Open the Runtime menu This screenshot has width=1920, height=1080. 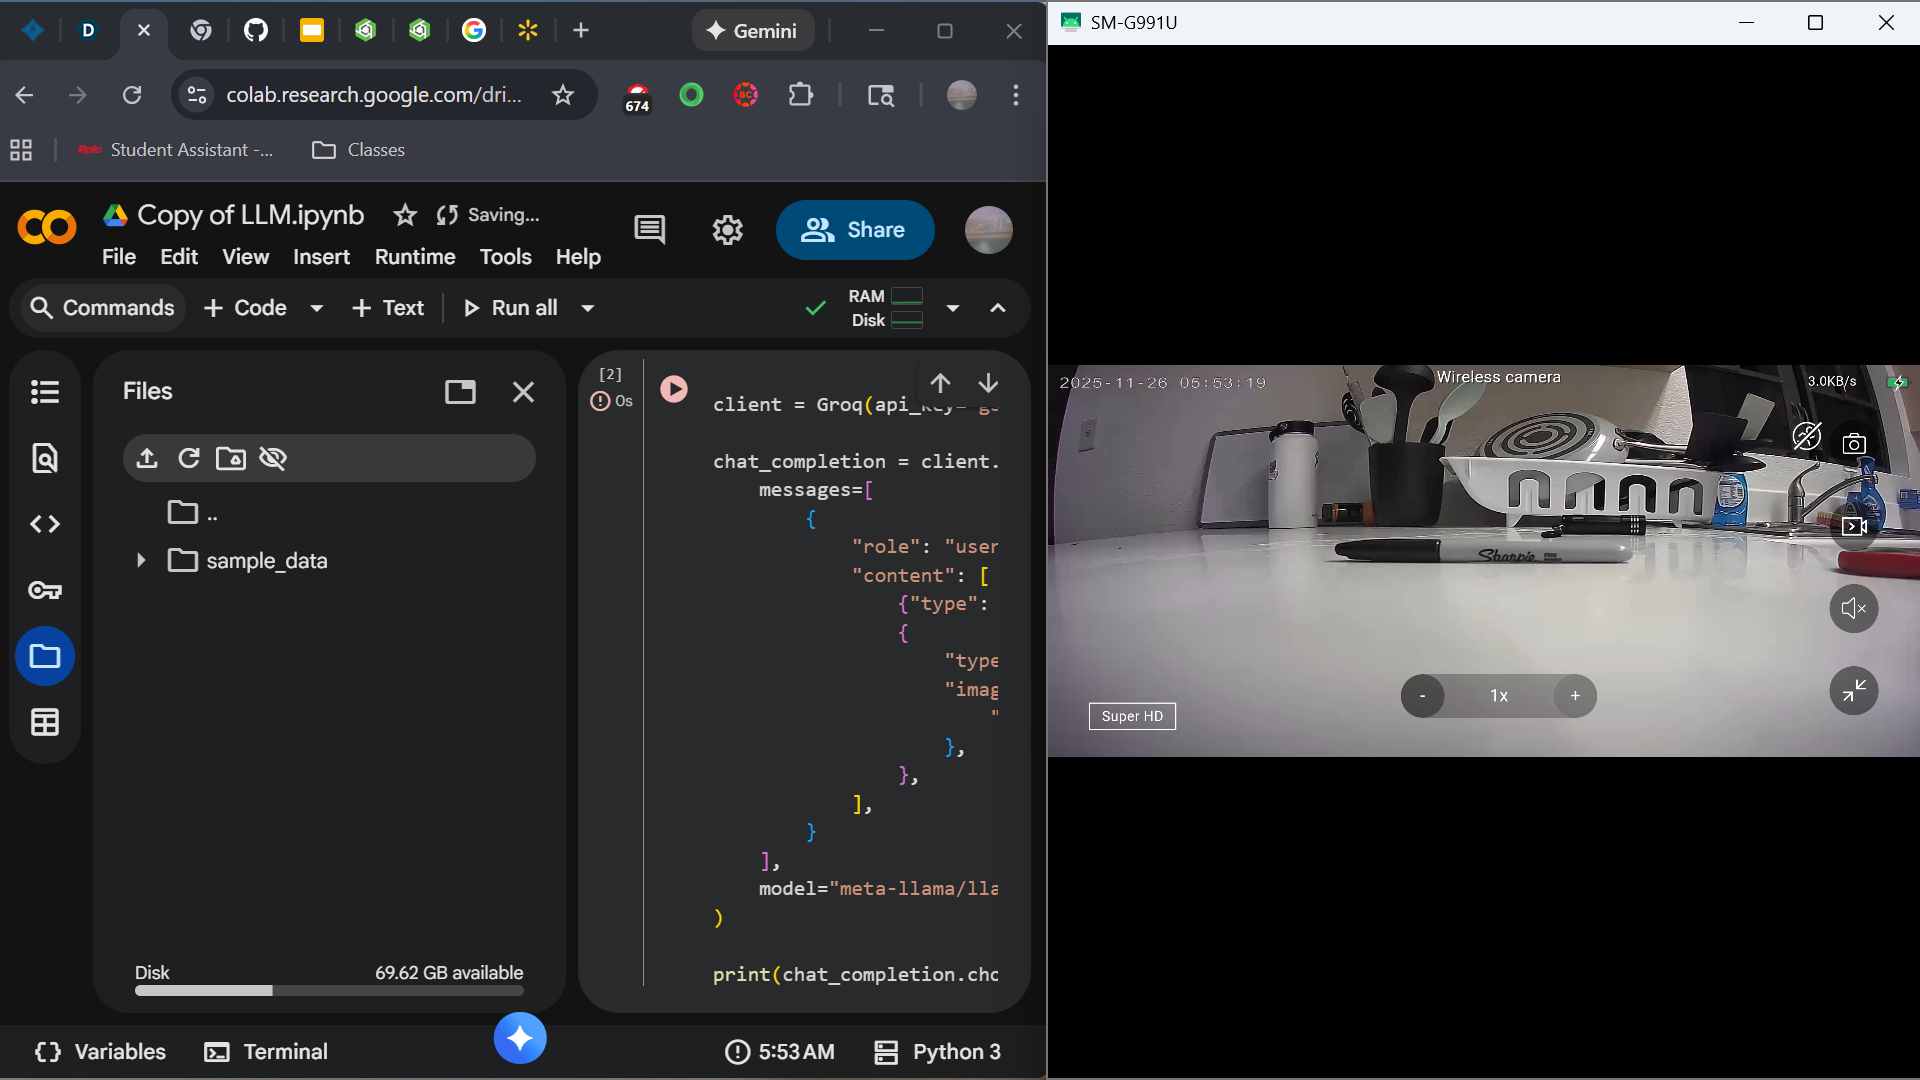pos(414,257)
